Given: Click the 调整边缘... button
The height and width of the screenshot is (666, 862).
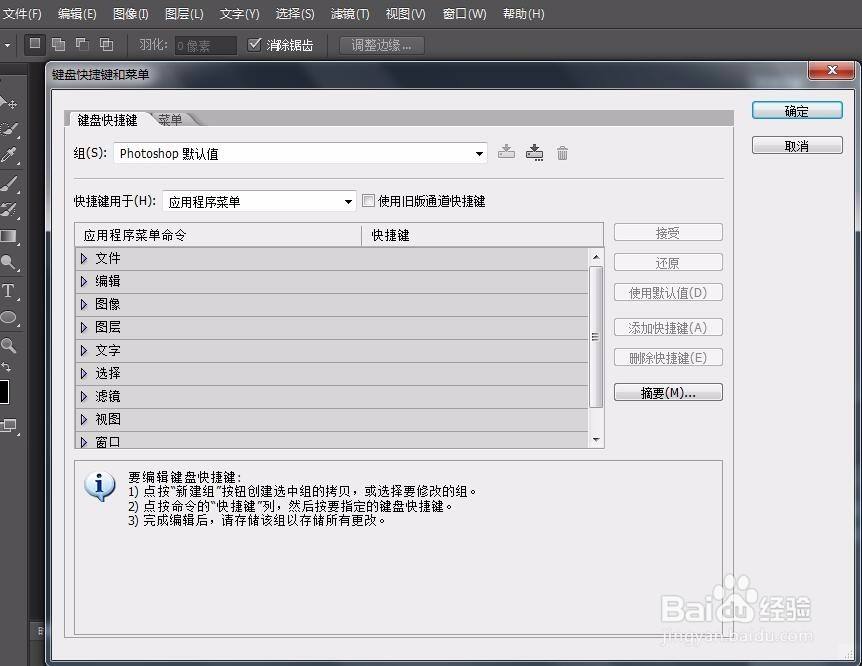Looking at the screenshot, I should (x=382, y=45).
